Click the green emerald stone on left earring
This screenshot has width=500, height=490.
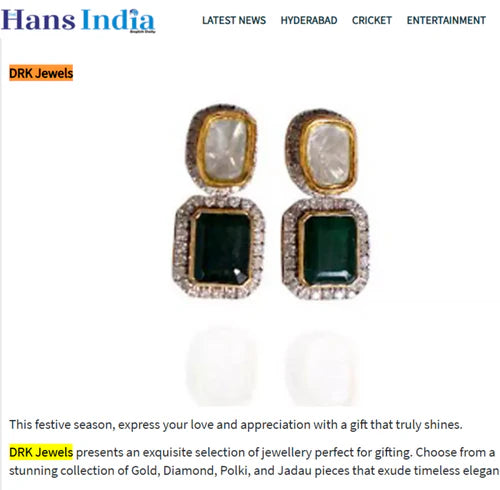click(222, 249)
